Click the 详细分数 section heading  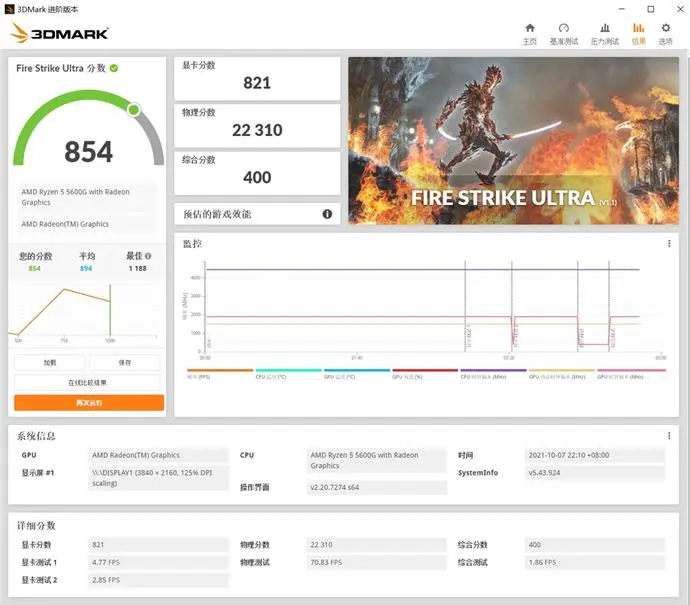(36, 526)
